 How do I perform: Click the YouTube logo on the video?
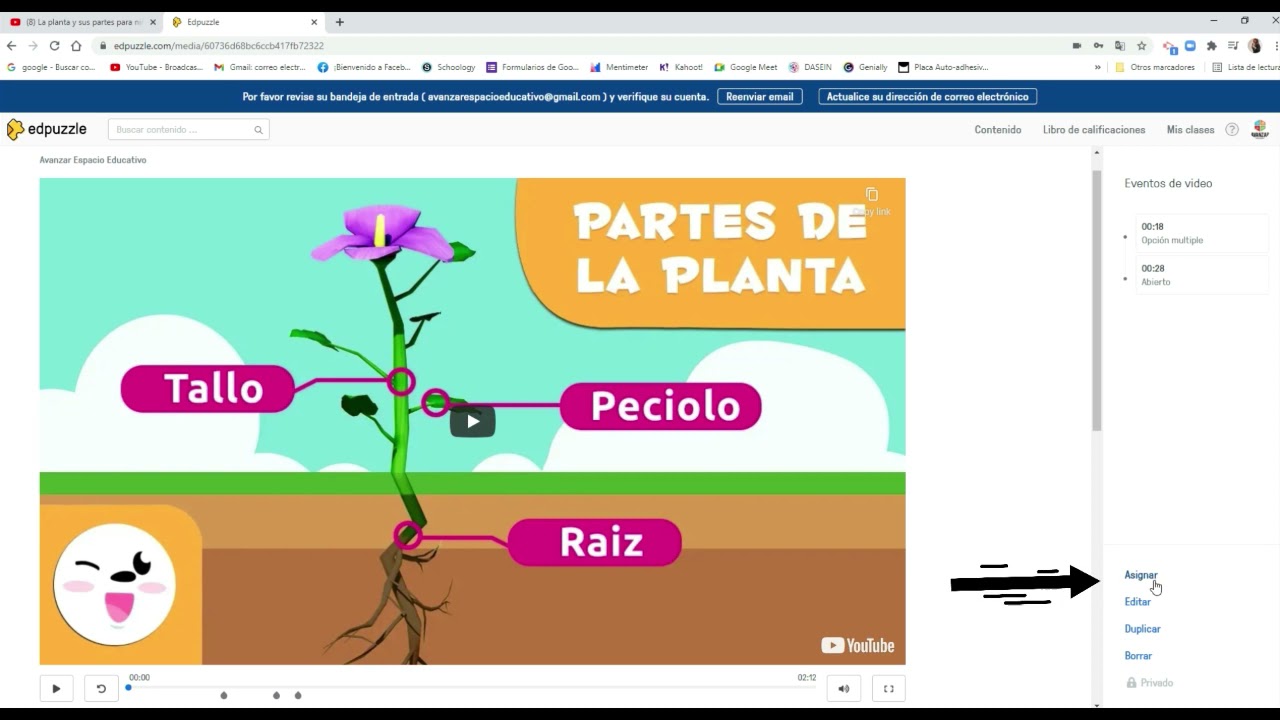point(858,646)
